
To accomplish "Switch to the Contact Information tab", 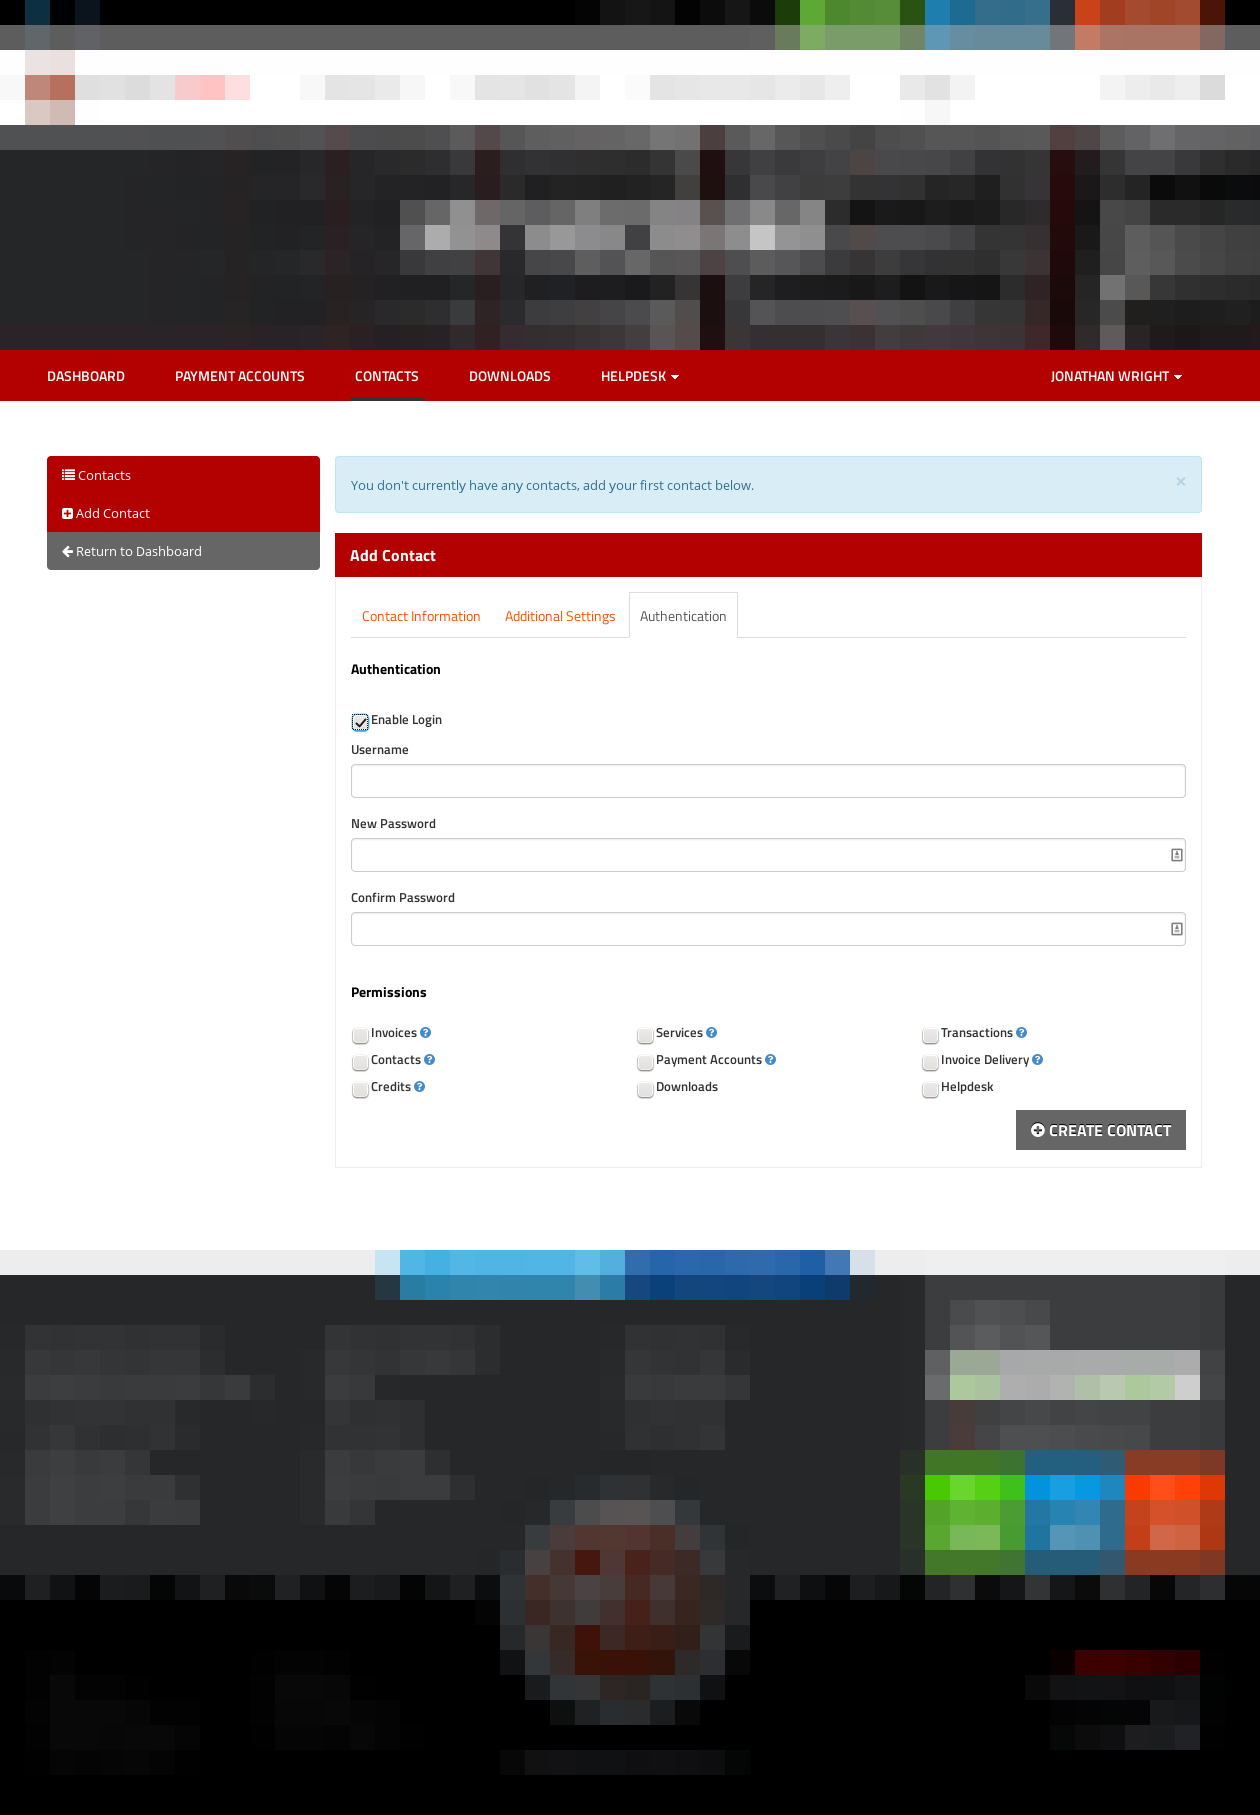I will click(x=421, y=617).
